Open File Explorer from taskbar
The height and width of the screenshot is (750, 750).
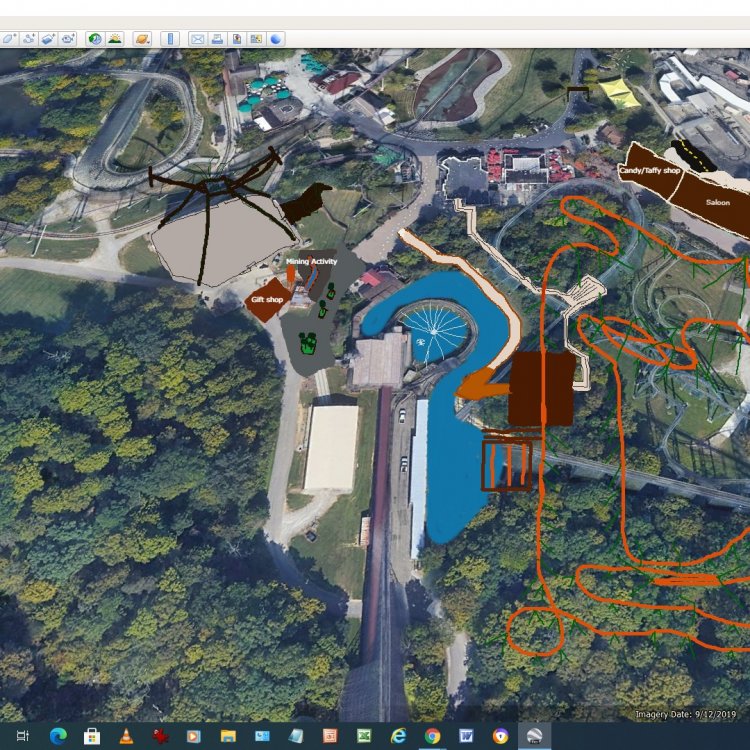(x=228, y=736)
